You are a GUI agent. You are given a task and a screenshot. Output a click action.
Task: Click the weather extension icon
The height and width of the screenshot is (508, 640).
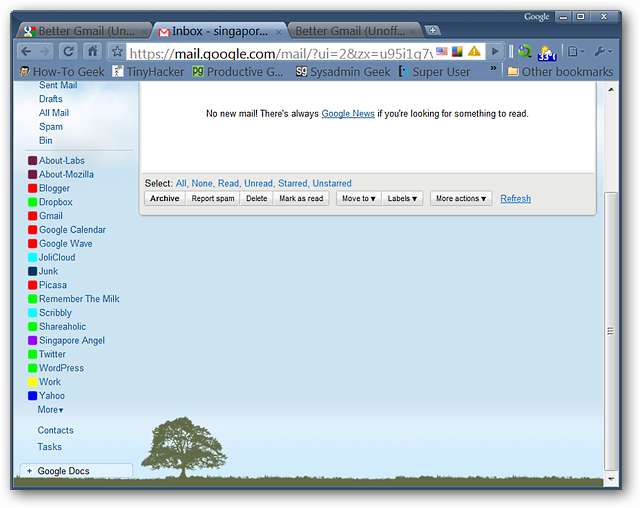tap(547, 52)
